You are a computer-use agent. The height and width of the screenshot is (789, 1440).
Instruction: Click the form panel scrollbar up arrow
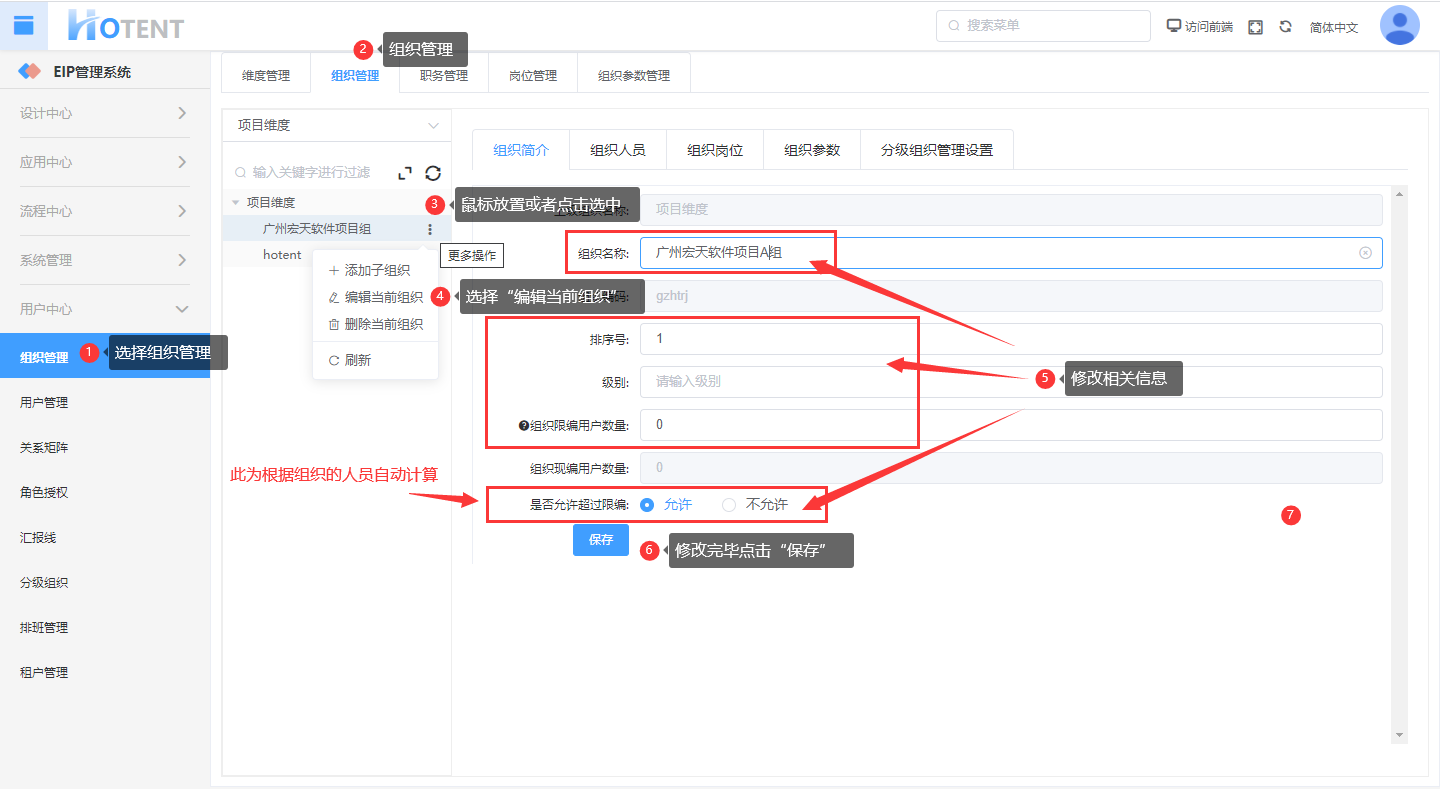tap(1399, 193)
